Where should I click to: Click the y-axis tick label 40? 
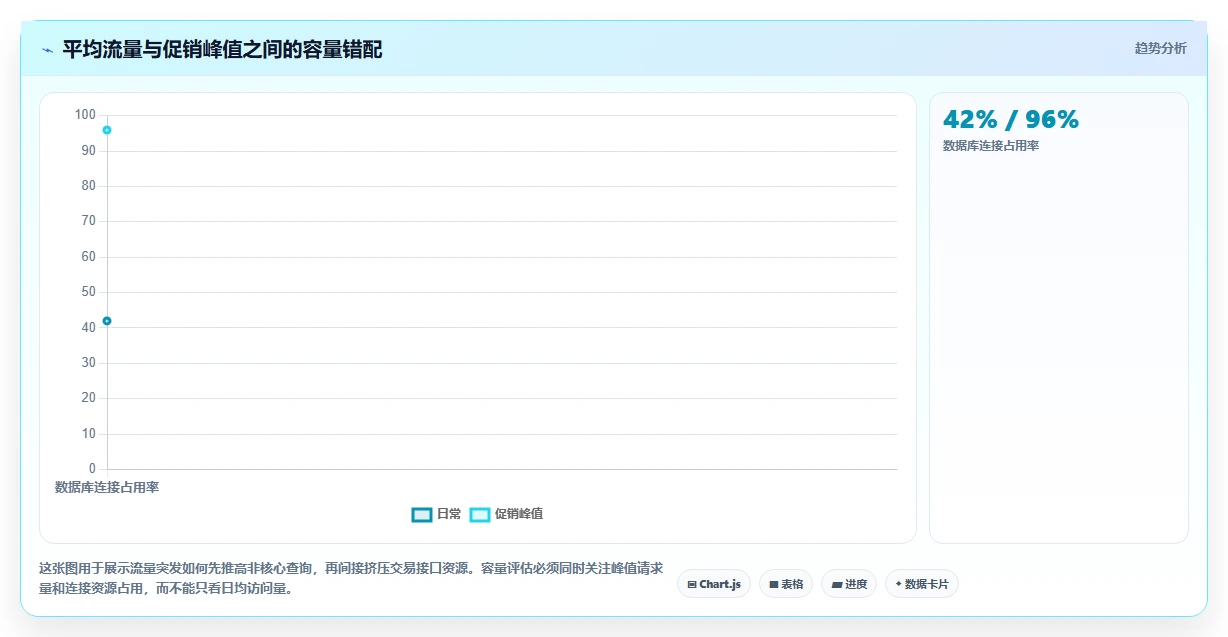[x=89, y=327]
